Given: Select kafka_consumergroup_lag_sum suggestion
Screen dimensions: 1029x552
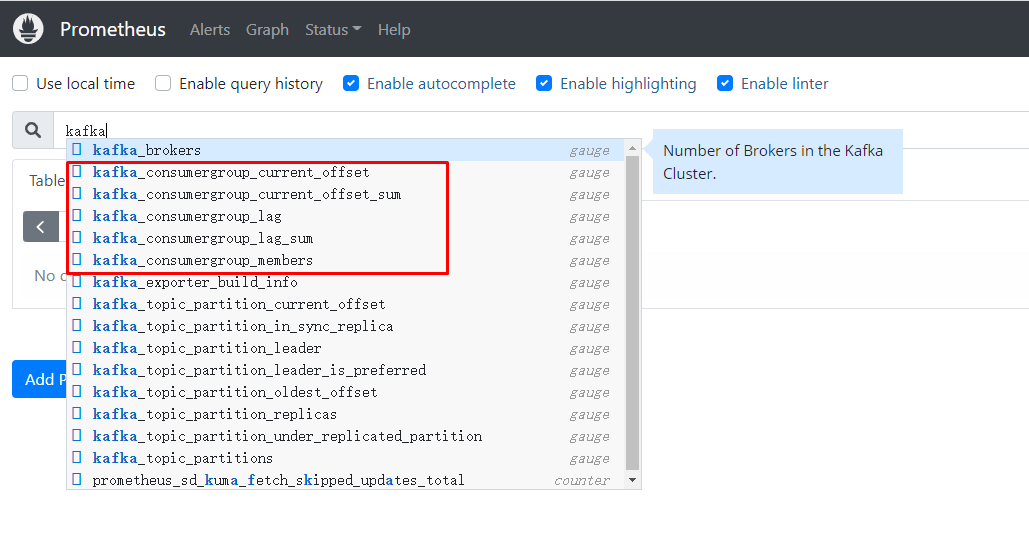Looking at the screenshot, I should click(346, 238).
